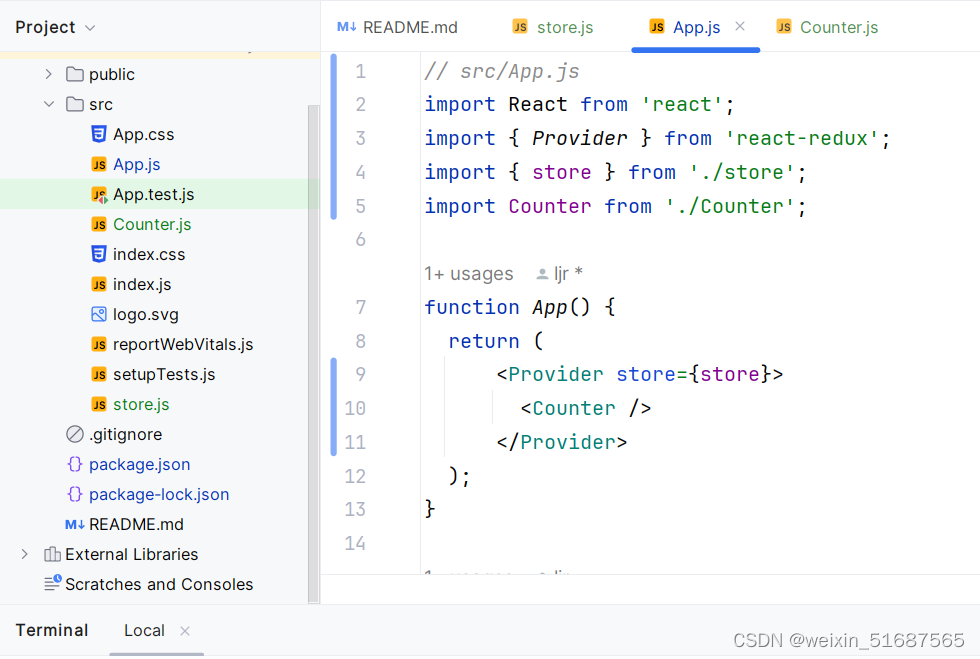Click the stylesheet icon beside App.css
980x659 pixels.
[x=98, y=134]
